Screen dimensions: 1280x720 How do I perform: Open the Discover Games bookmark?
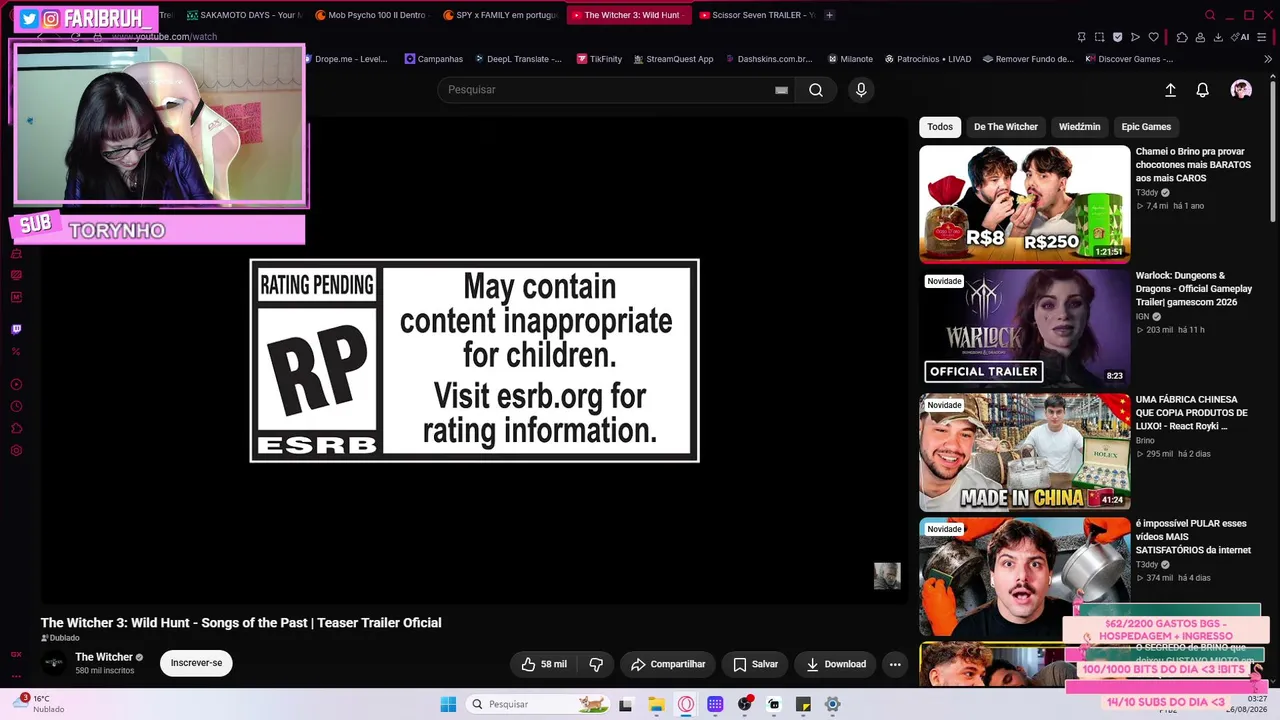point(1129,59)
